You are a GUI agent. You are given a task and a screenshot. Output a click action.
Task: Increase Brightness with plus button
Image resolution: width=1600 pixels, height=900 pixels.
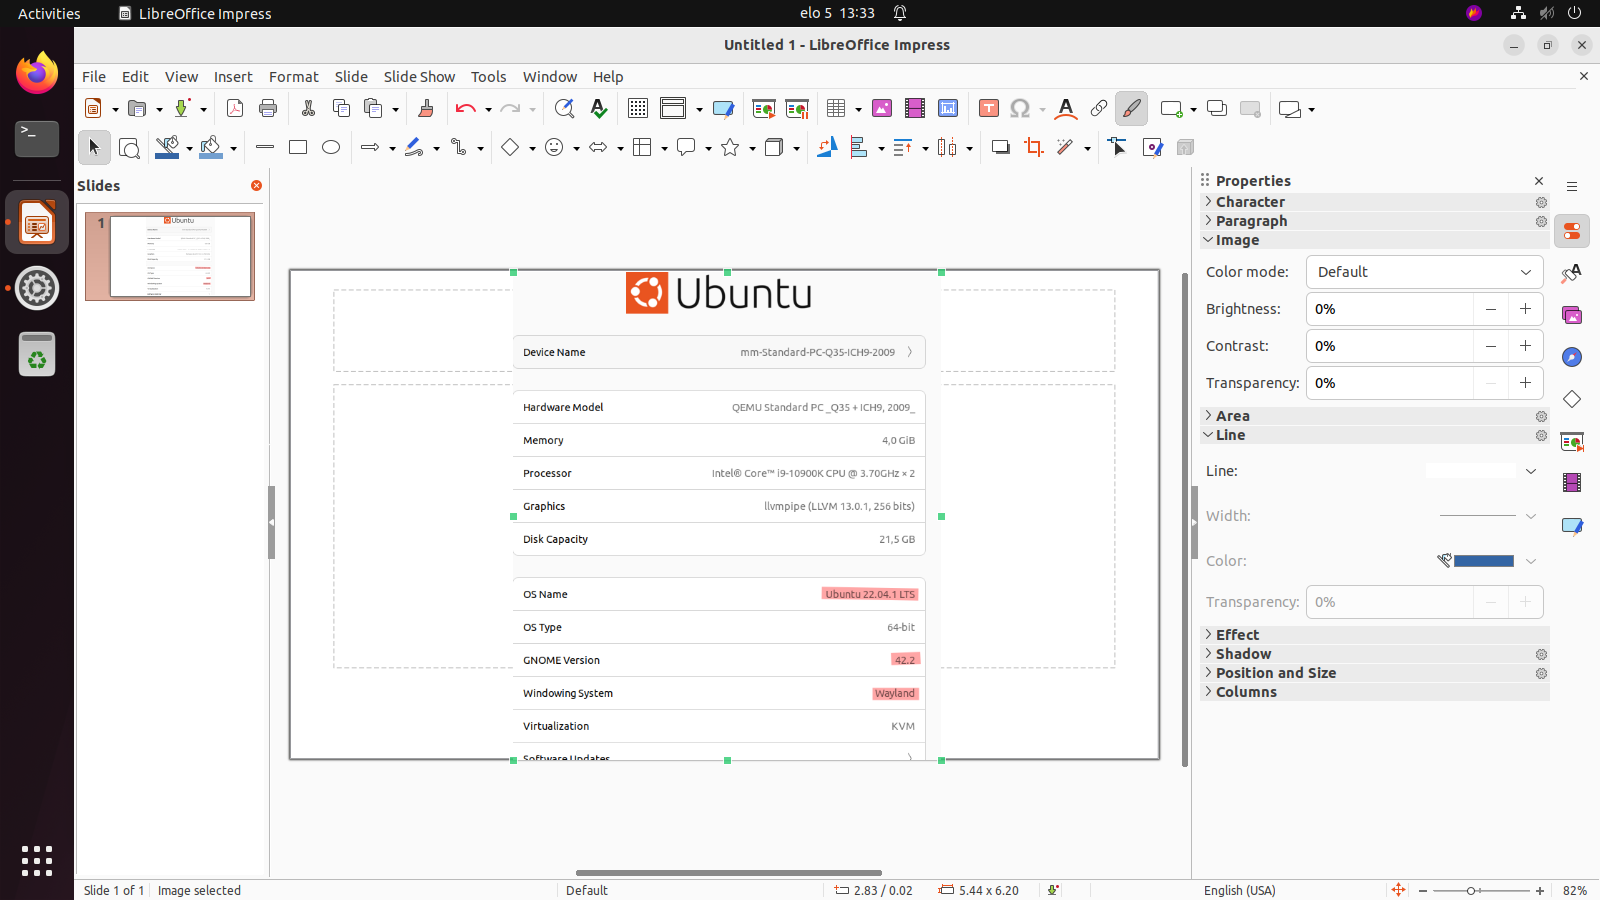pos(1525,309)
